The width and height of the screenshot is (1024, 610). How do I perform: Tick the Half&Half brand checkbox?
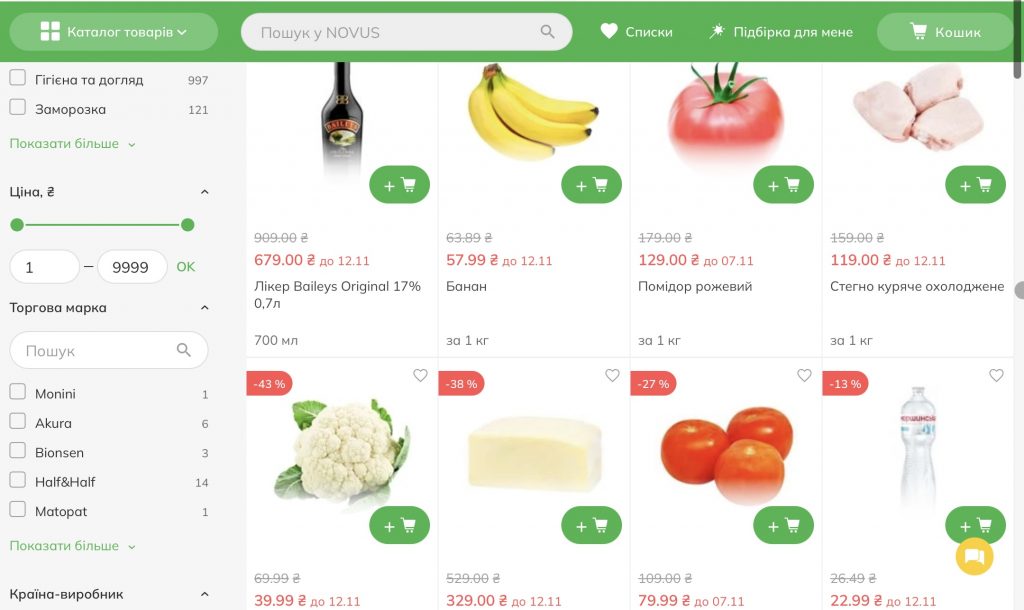18,480
